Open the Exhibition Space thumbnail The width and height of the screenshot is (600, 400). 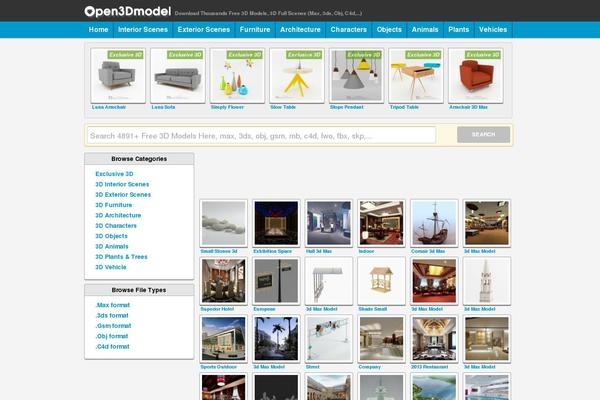click(x=276, y=223)
